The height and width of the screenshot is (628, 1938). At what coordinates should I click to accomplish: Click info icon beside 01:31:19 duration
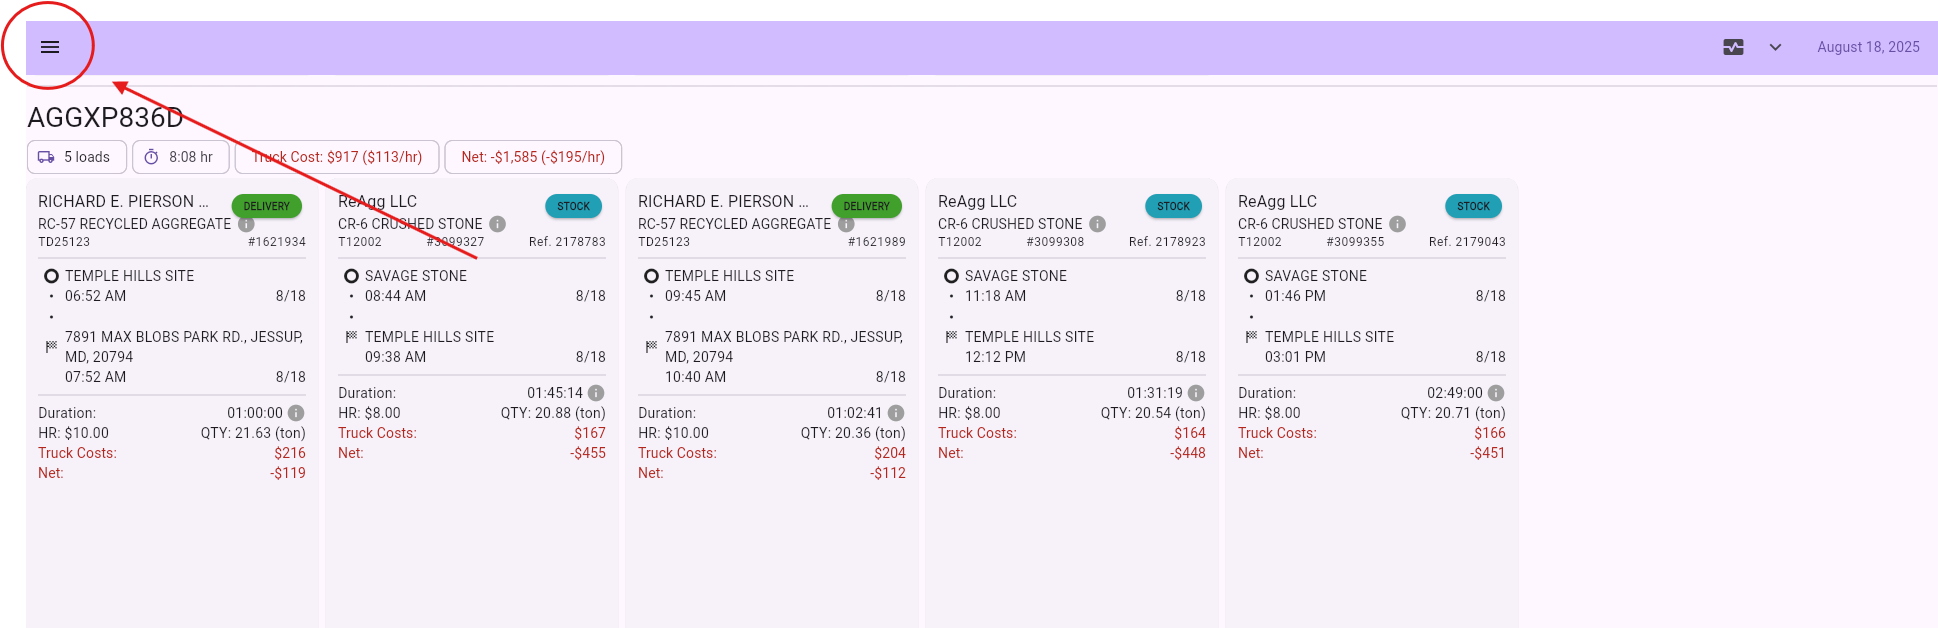1196,393
